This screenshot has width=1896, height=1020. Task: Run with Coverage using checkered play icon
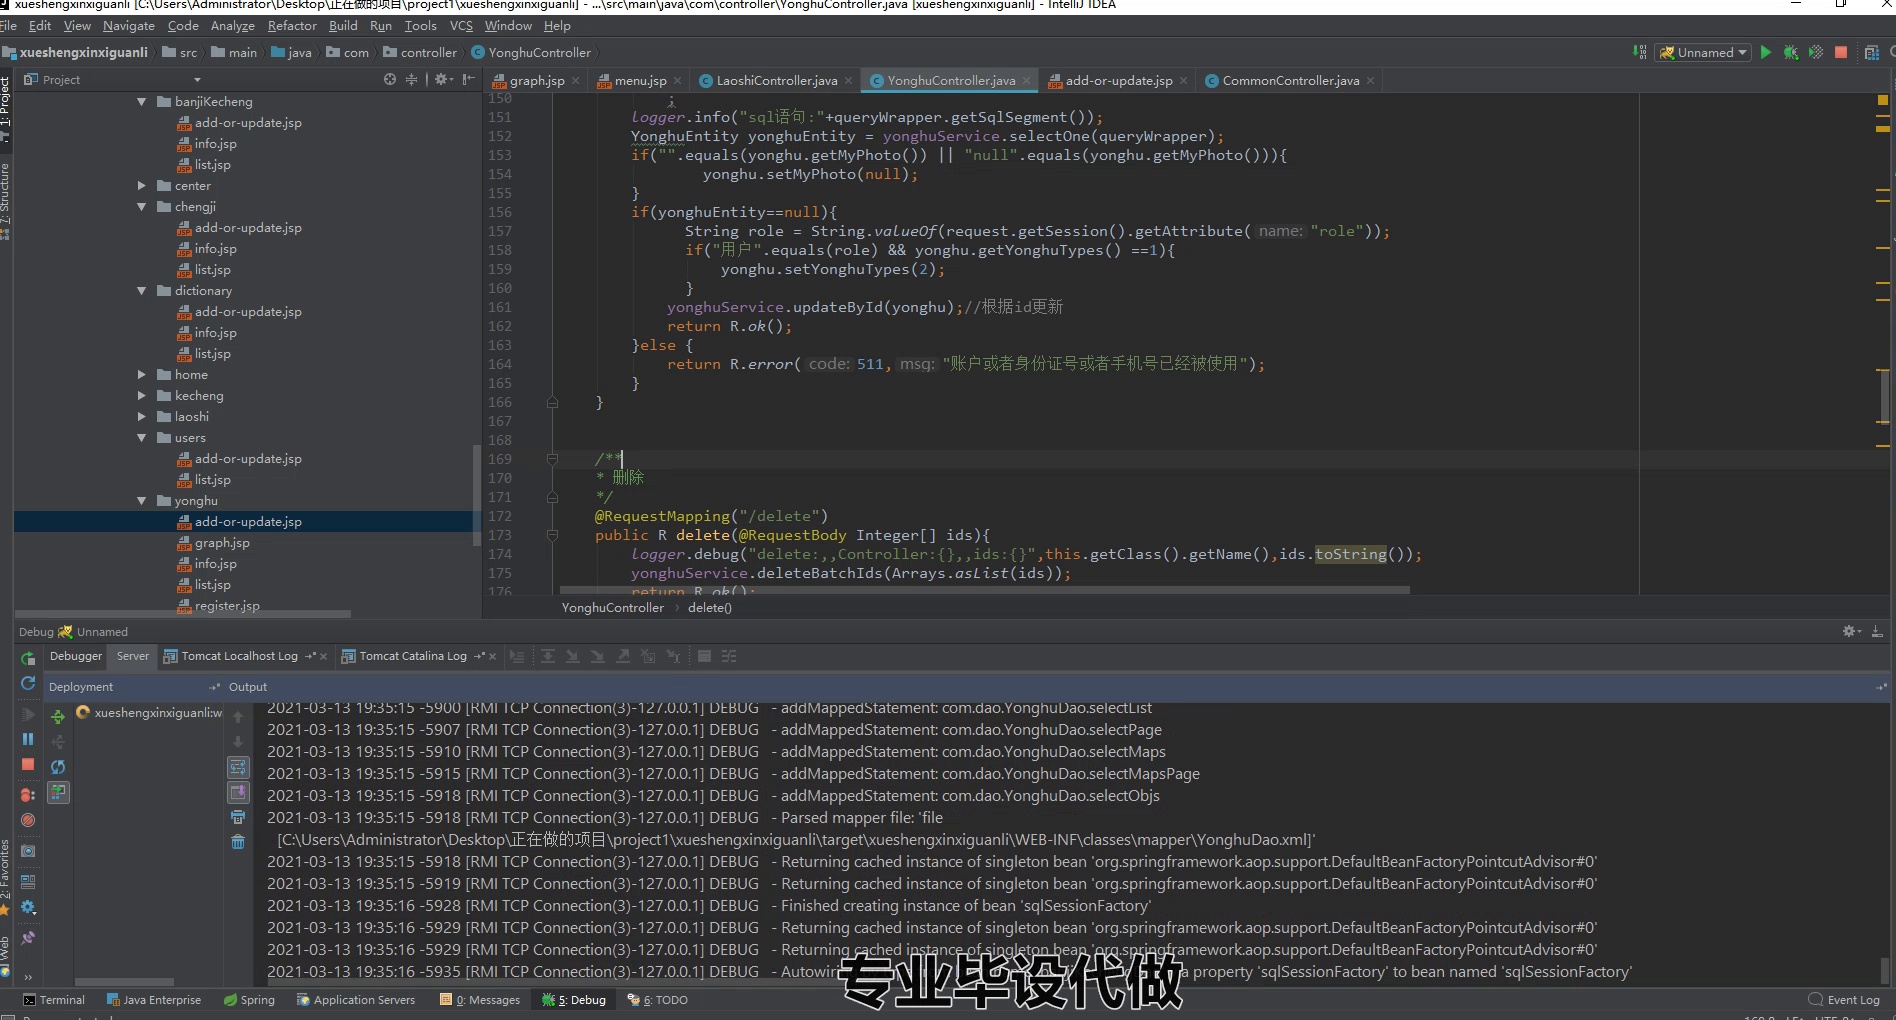pyautogui.click(x=1815, y=53)
